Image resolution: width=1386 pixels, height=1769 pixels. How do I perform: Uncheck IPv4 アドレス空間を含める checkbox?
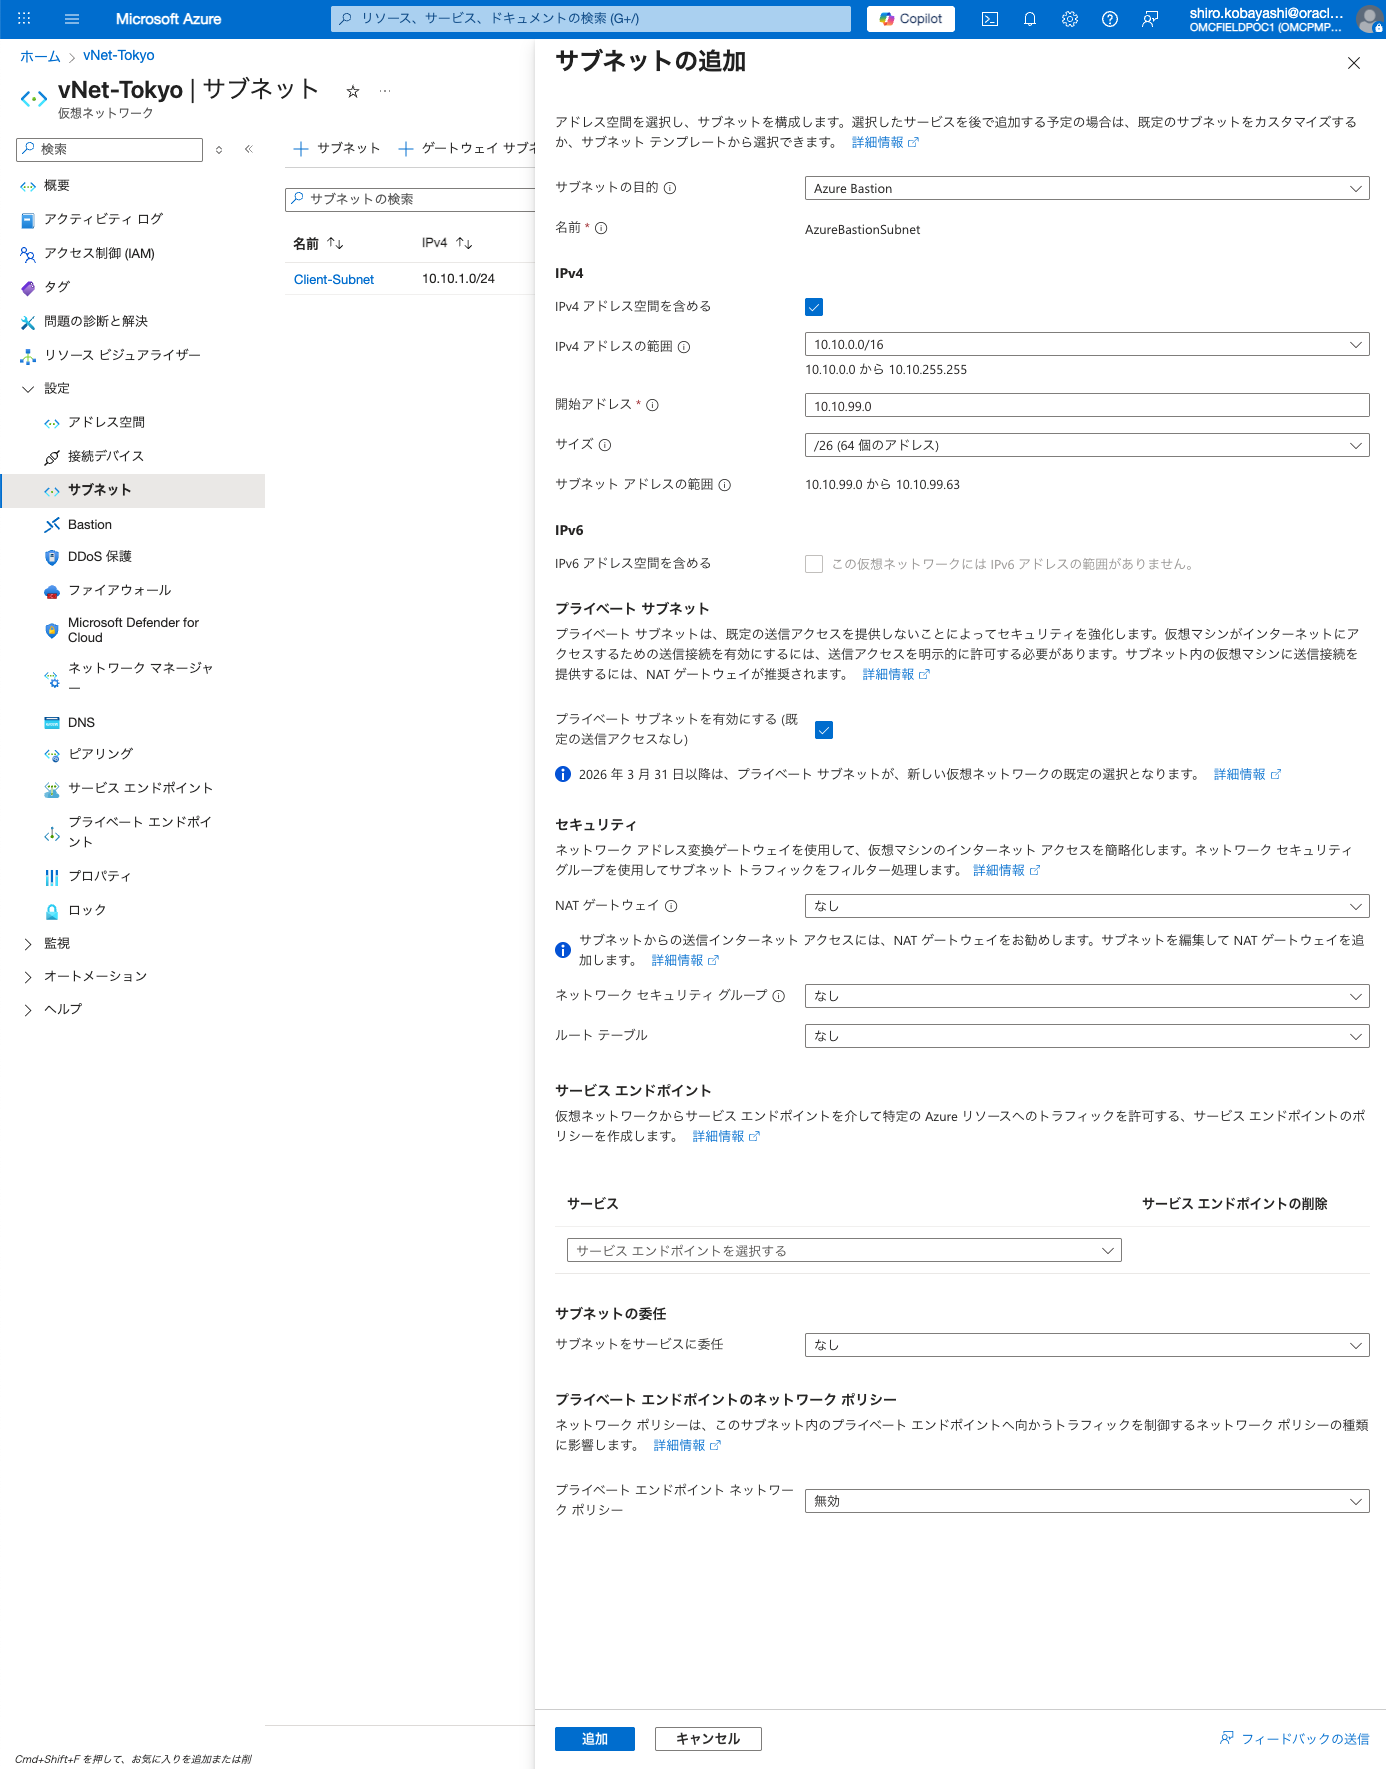click(x=814, y=307)
